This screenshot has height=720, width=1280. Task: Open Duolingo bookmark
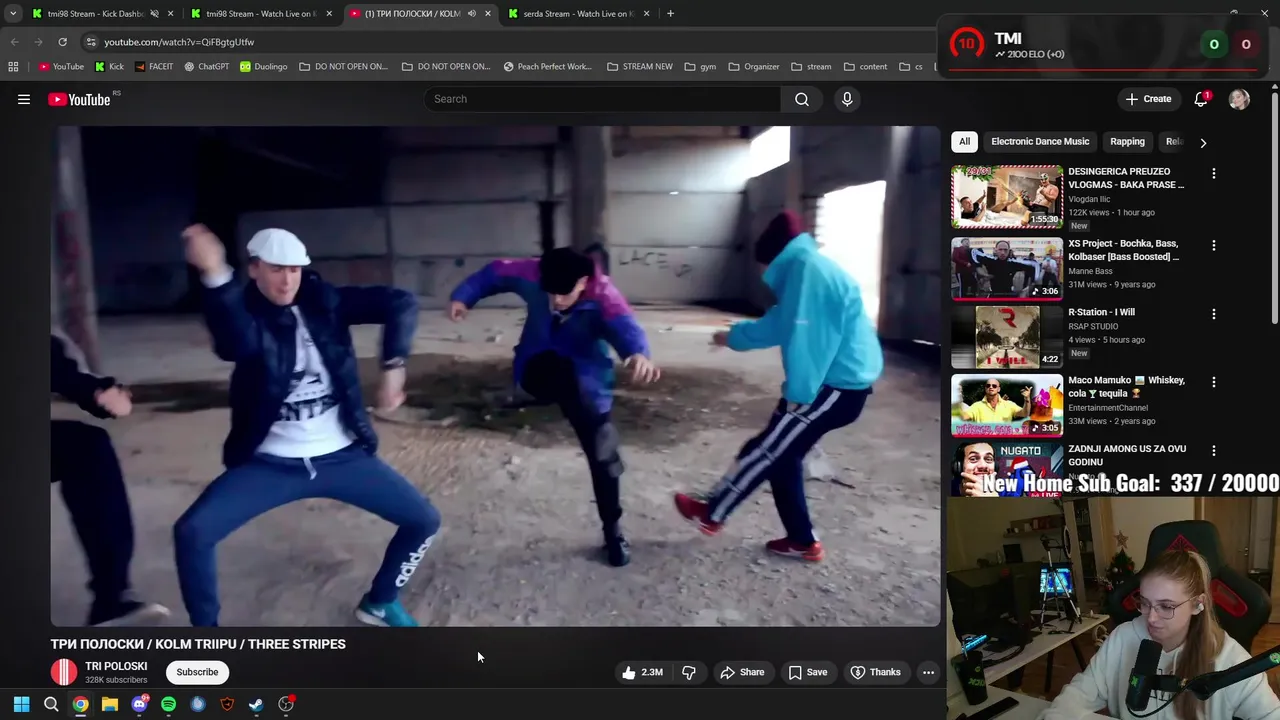(x=263, y=67)
